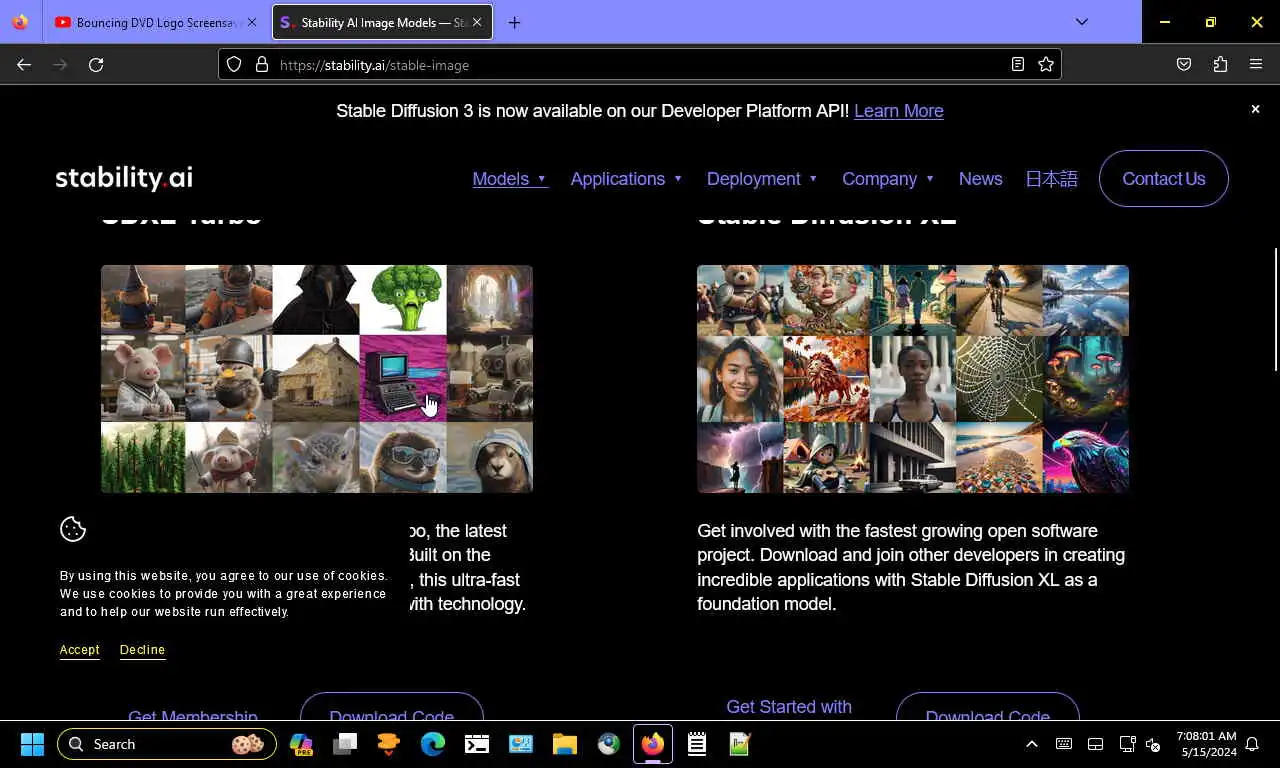Close the Bouncing DVD Logo tab

pos(251,22)
